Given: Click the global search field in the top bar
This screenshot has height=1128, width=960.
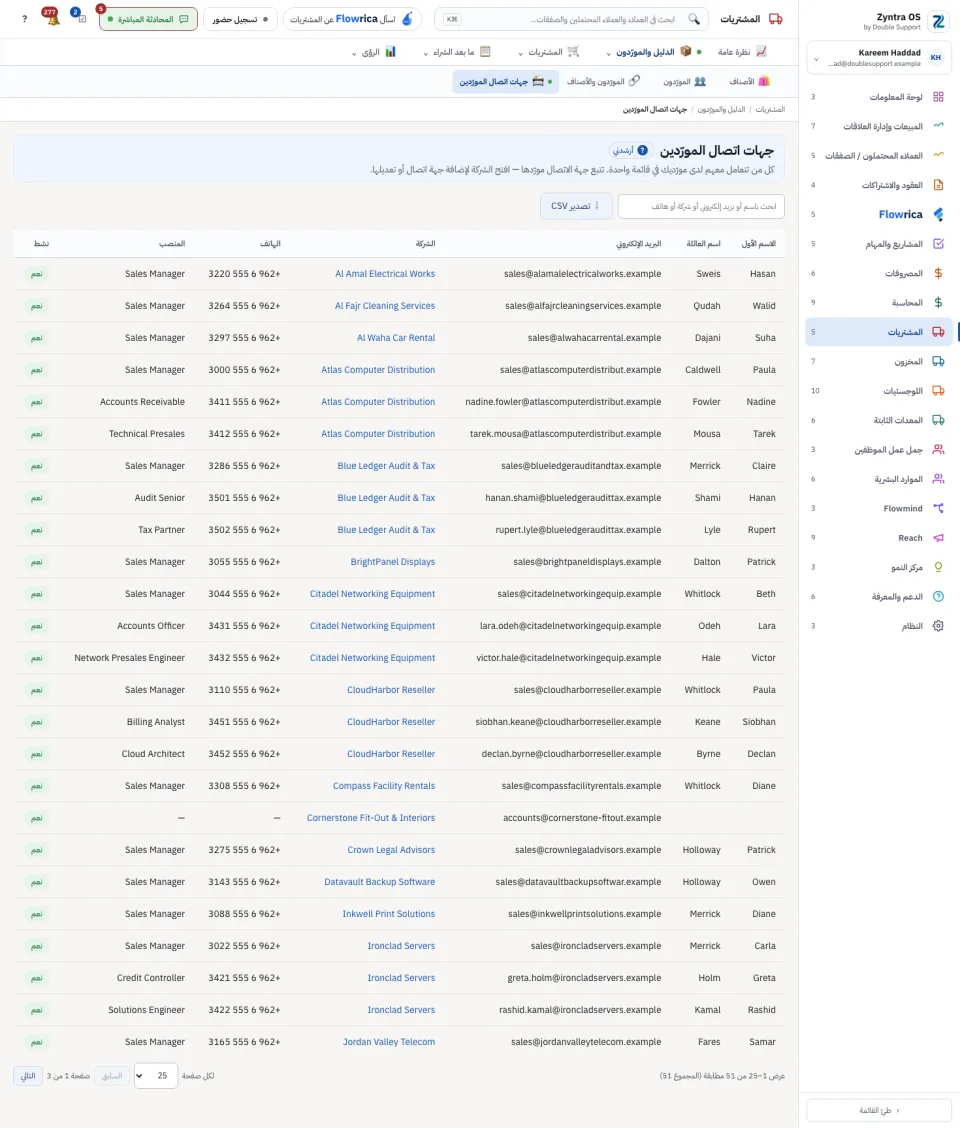Looking at the screenshot, I should 571,19.
